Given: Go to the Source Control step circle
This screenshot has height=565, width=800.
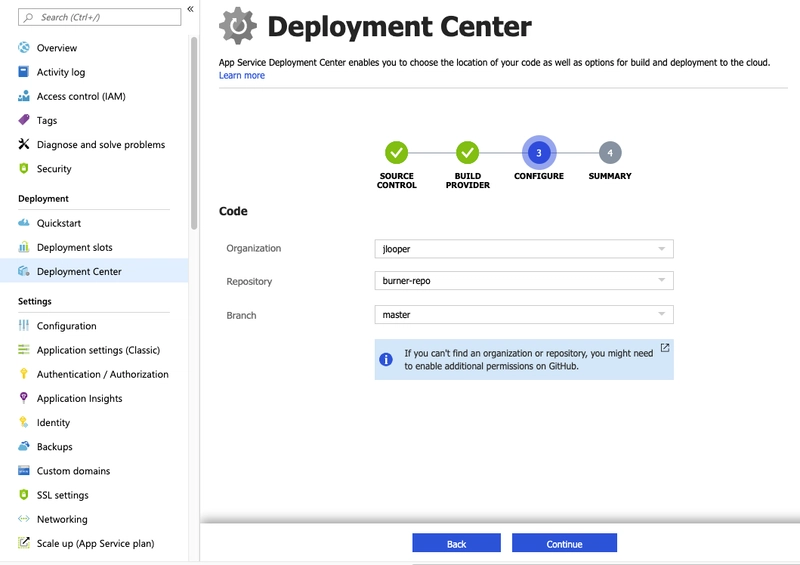Looking at the screenshot, I should (396, 152).
